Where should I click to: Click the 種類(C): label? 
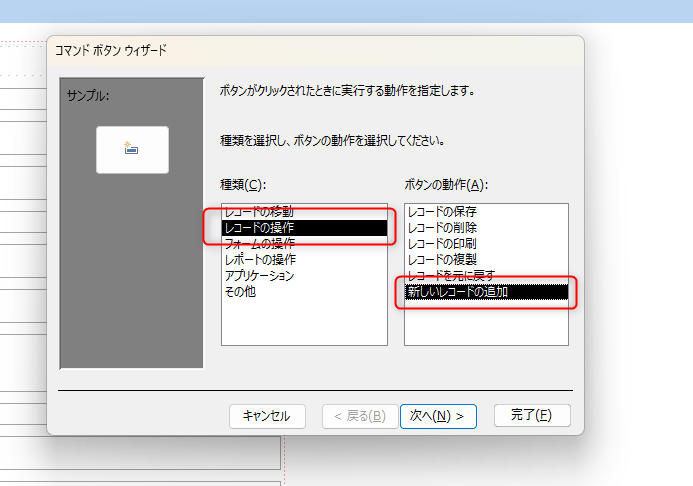(x=243, y=185)
